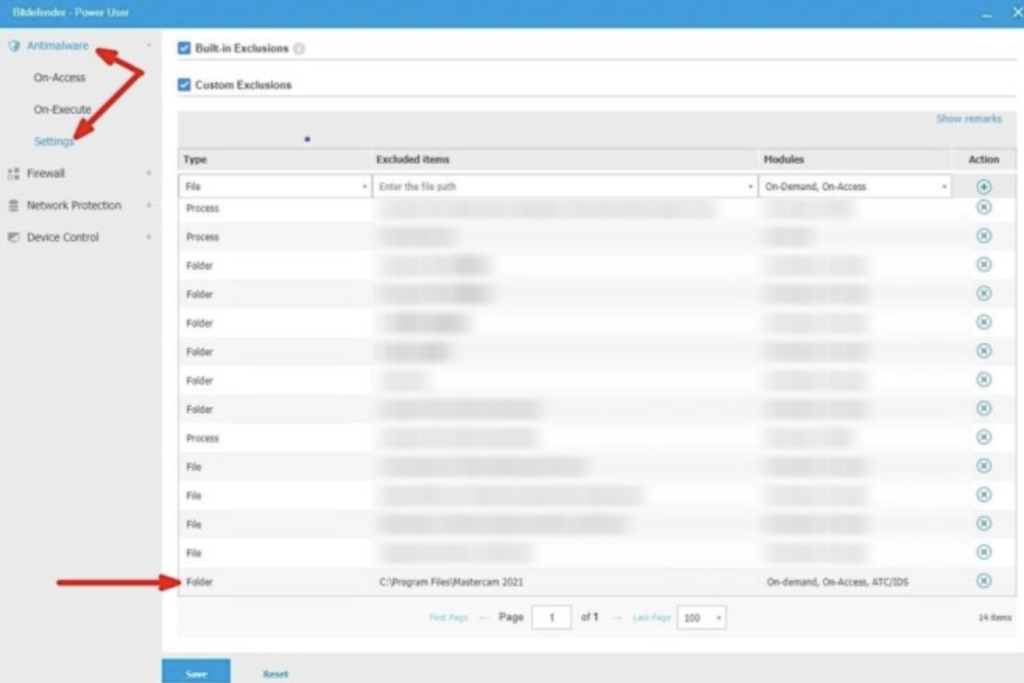The width and height of the screenshot is (1024, 683).
Task: Select the C:\Program Files\Mastercam 2021 path
Action: [451, 582]
